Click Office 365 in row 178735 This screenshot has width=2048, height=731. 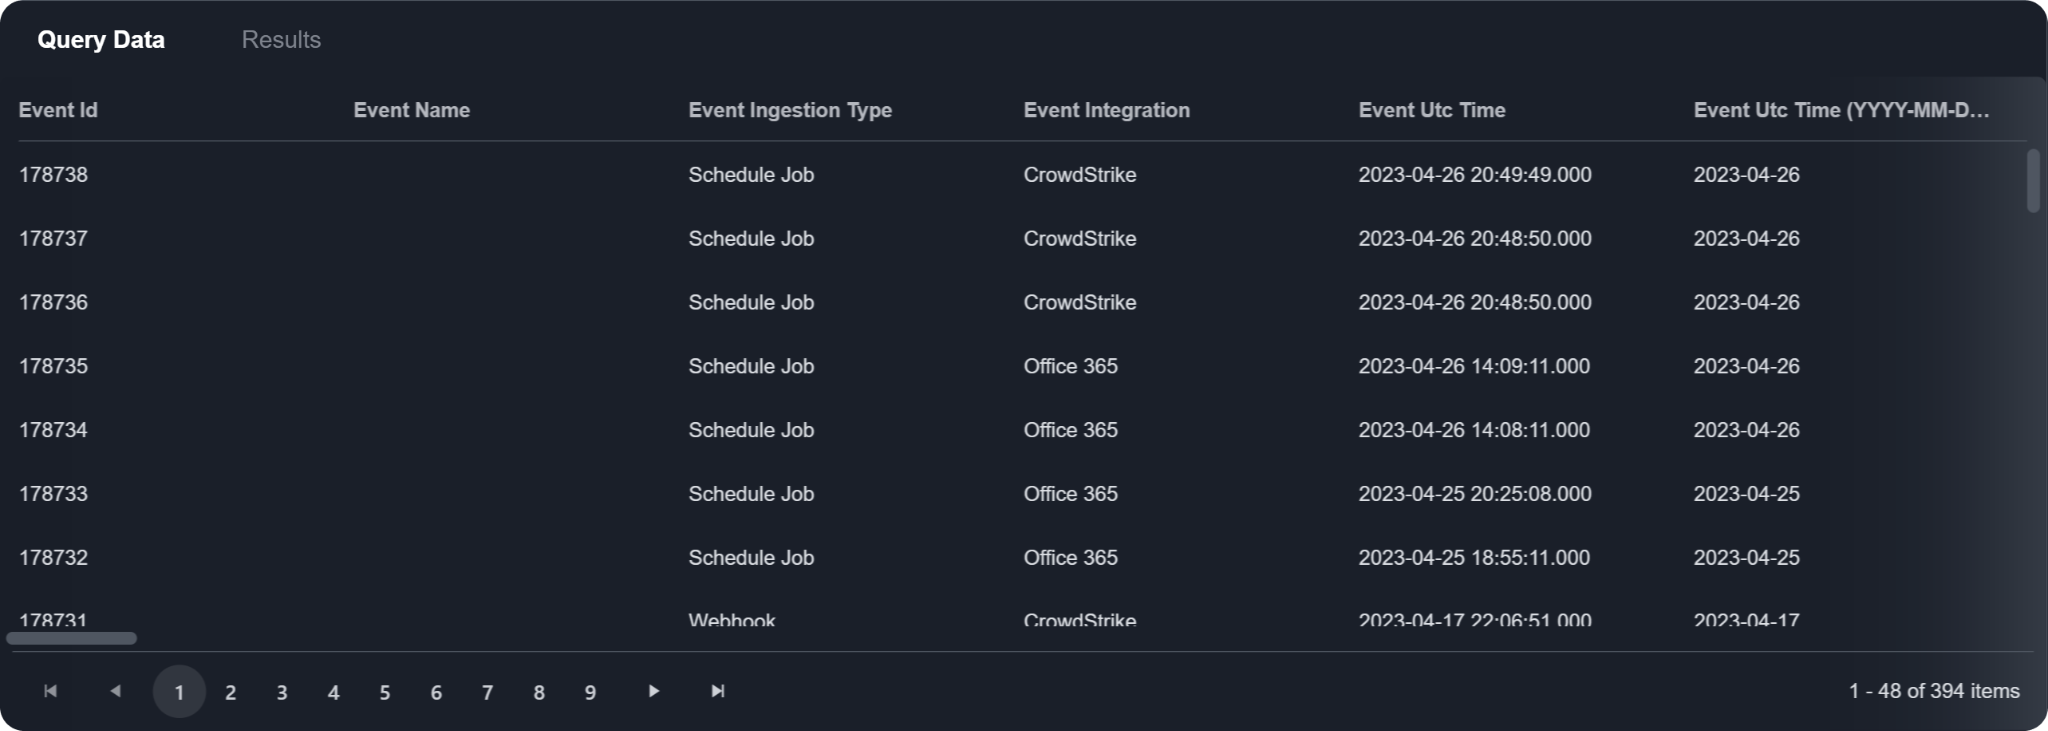[1070, 366]
